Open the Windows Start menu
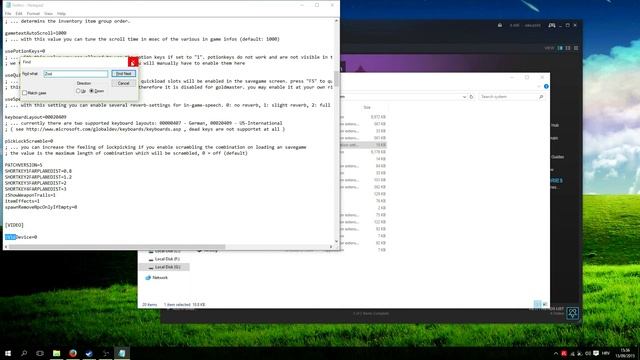Viewport: 640px width, 360px height. 8,353
